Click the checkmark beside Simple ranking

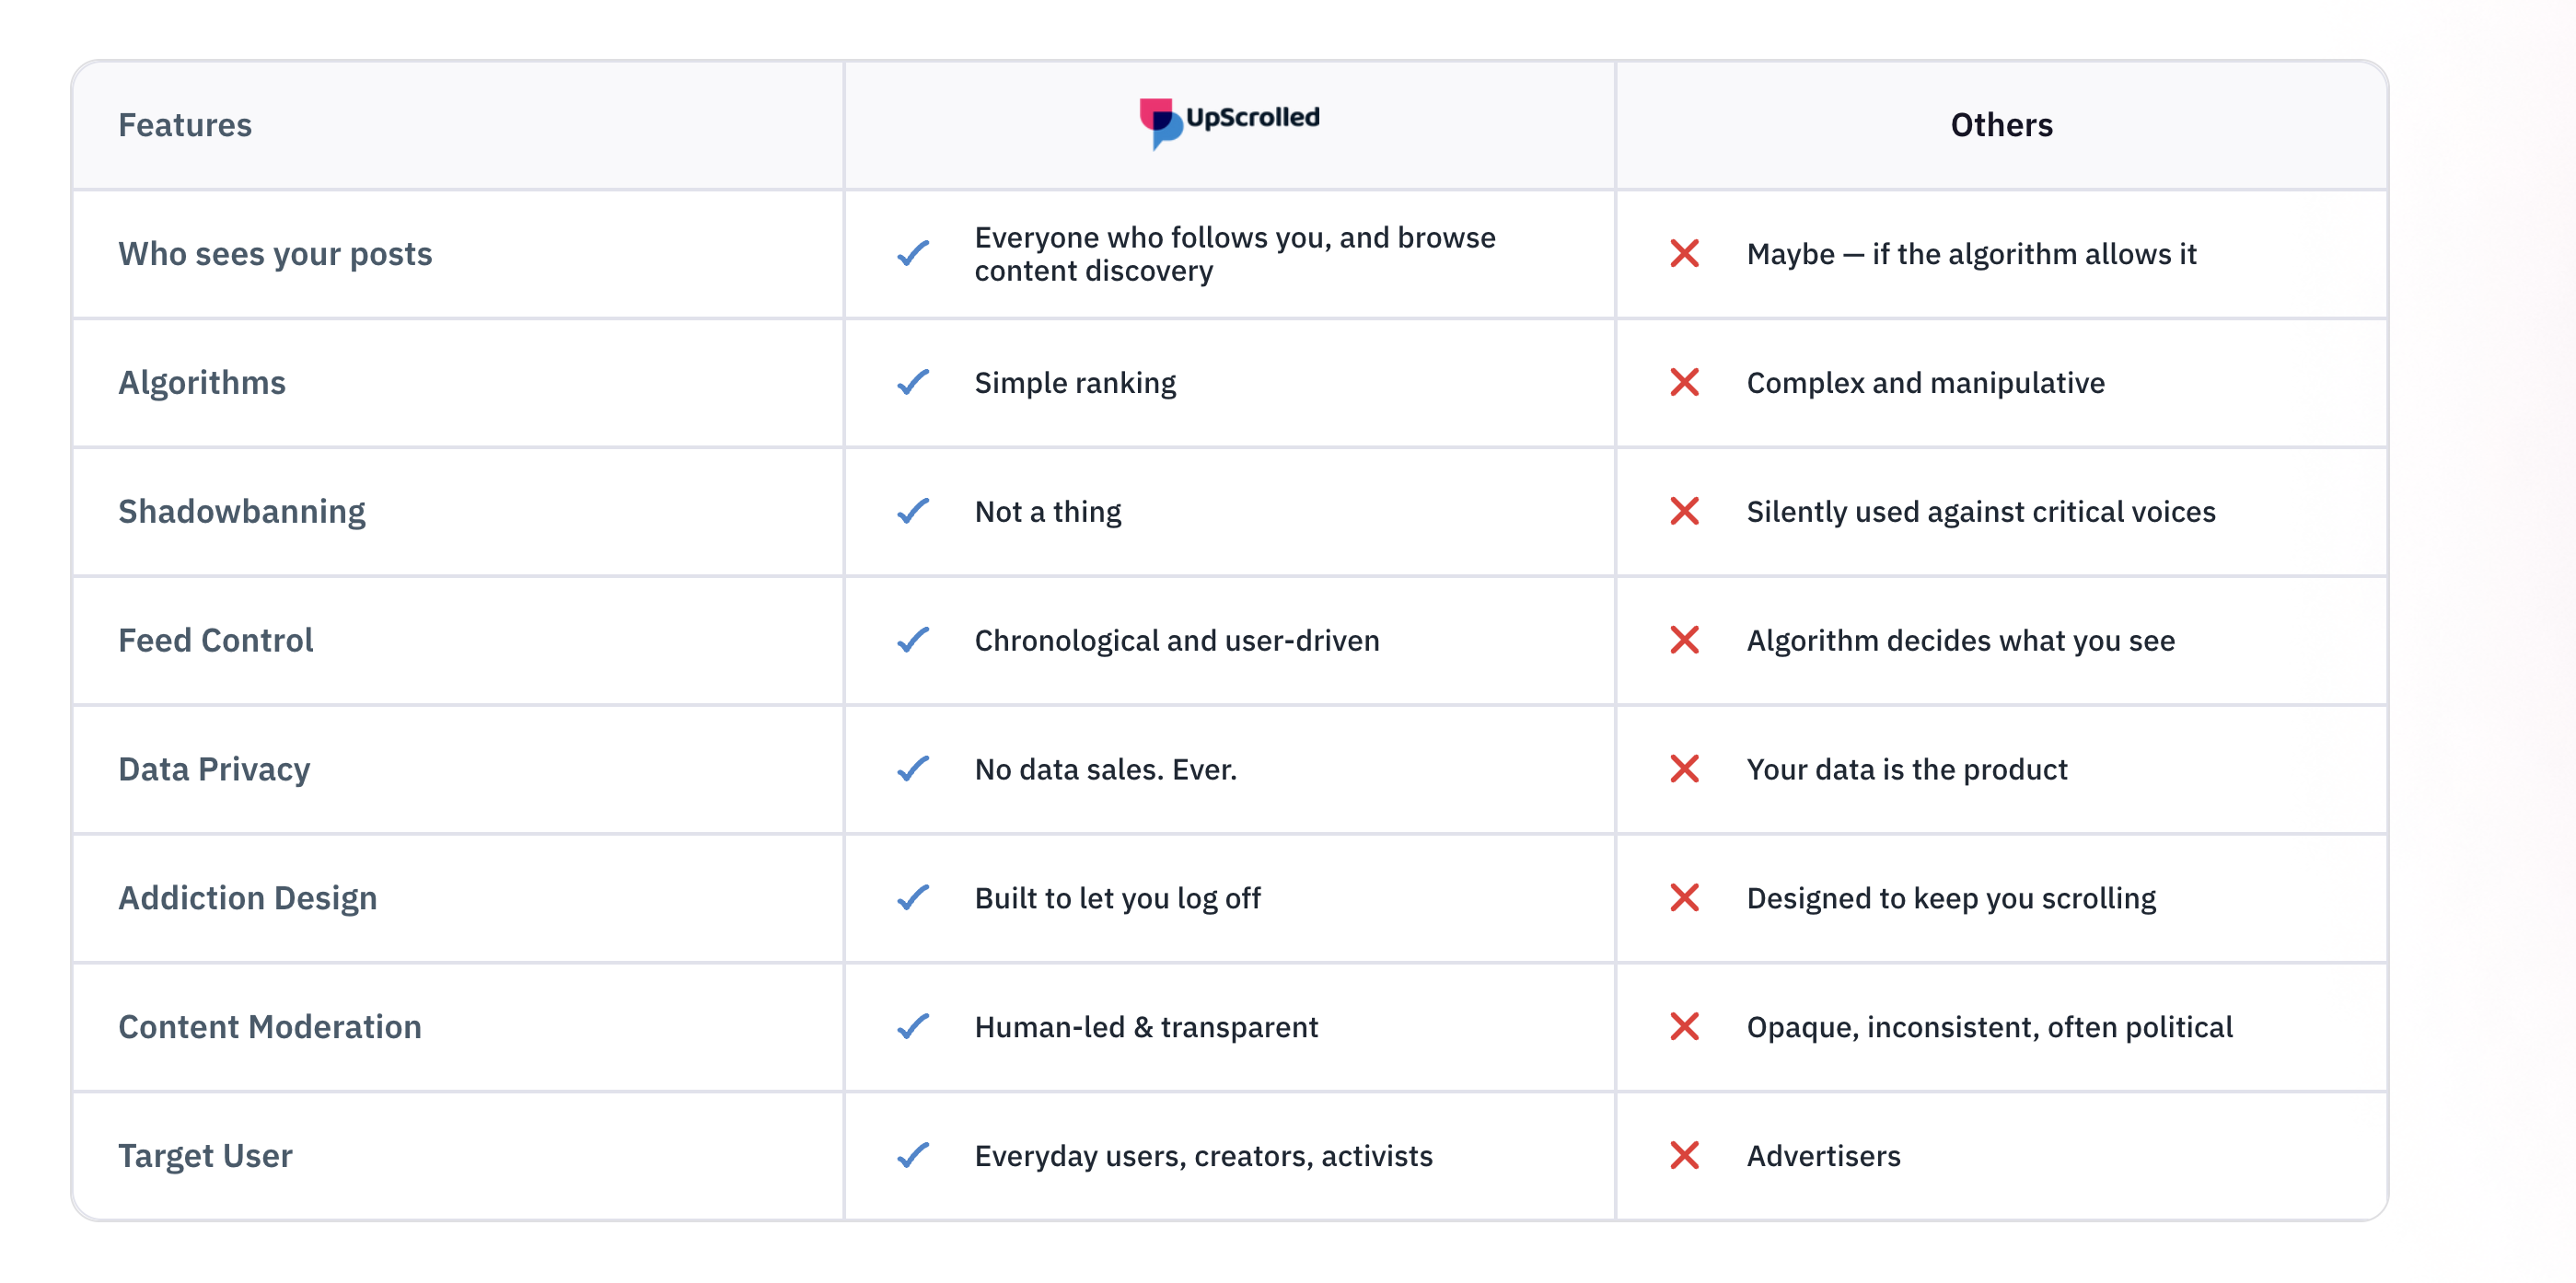click(x=913, y=382)
